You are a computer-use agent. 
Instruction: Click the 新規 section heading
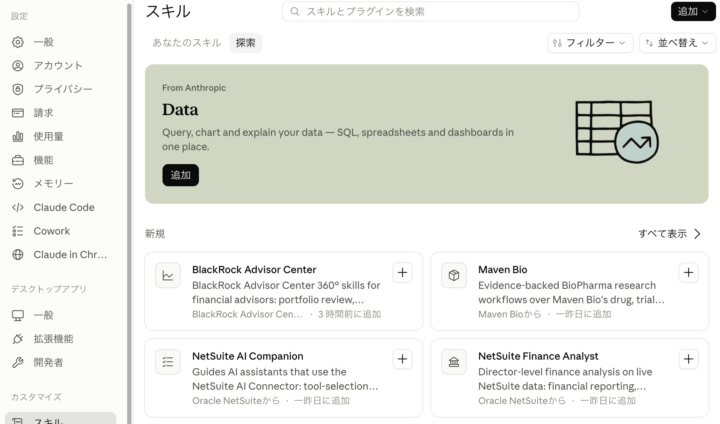click(155, 234)
